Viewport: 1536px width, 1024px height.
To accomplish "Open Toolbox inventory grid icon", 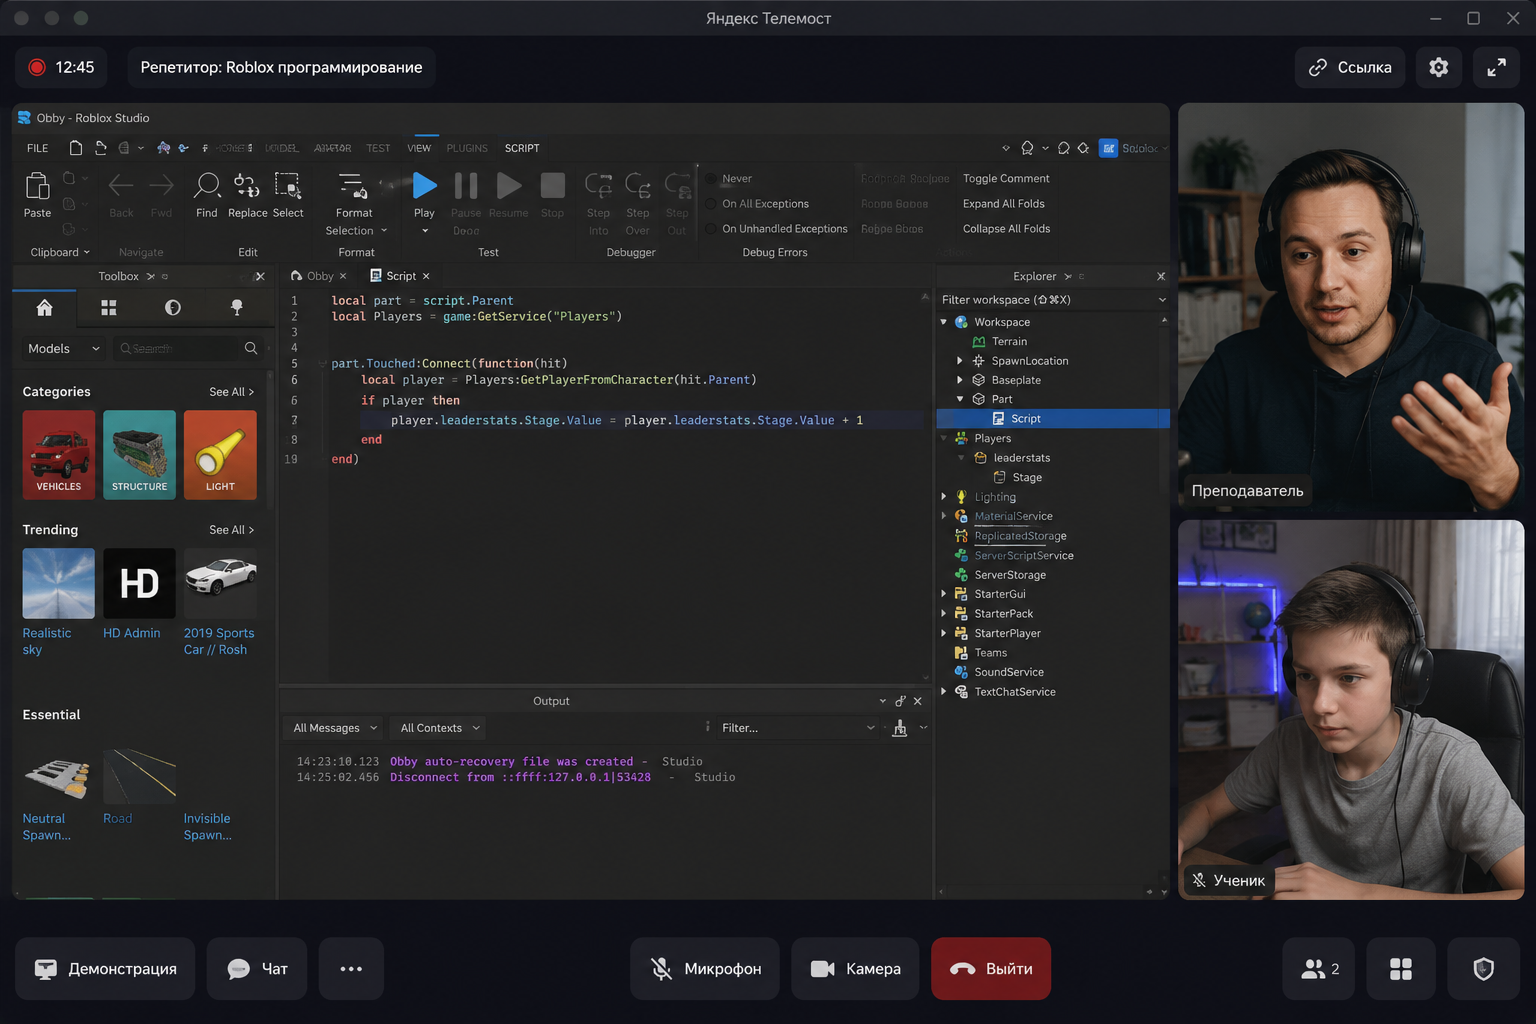I will point(109,308).
